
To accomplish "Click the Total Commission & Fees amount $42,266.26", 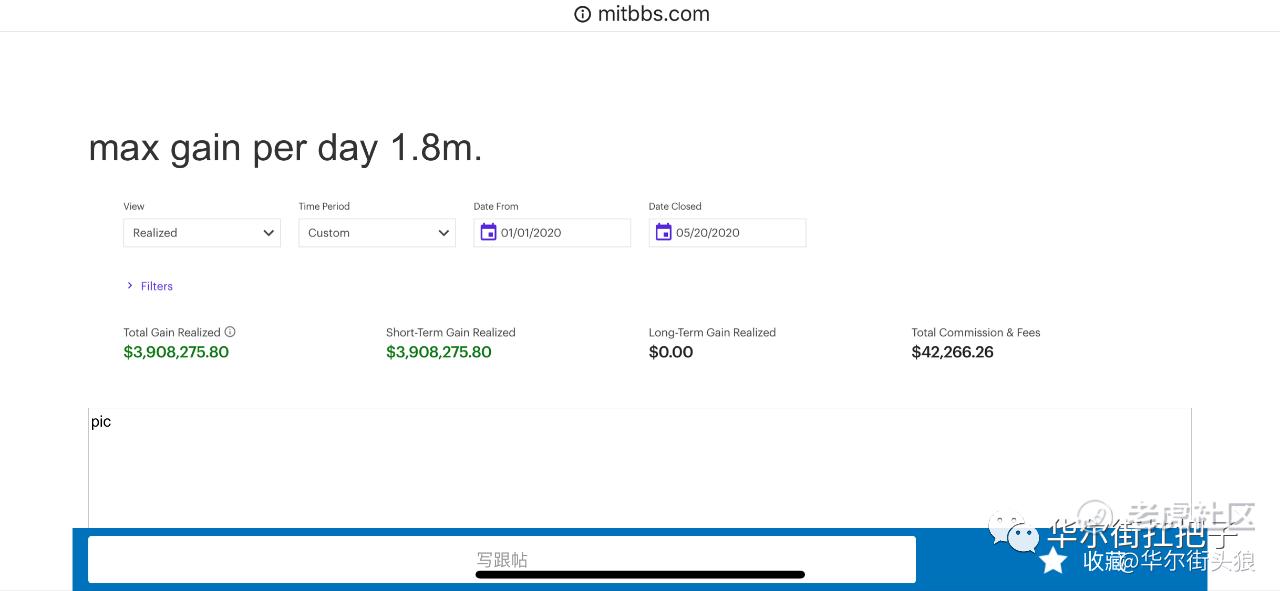I will [x=952, y=352].
